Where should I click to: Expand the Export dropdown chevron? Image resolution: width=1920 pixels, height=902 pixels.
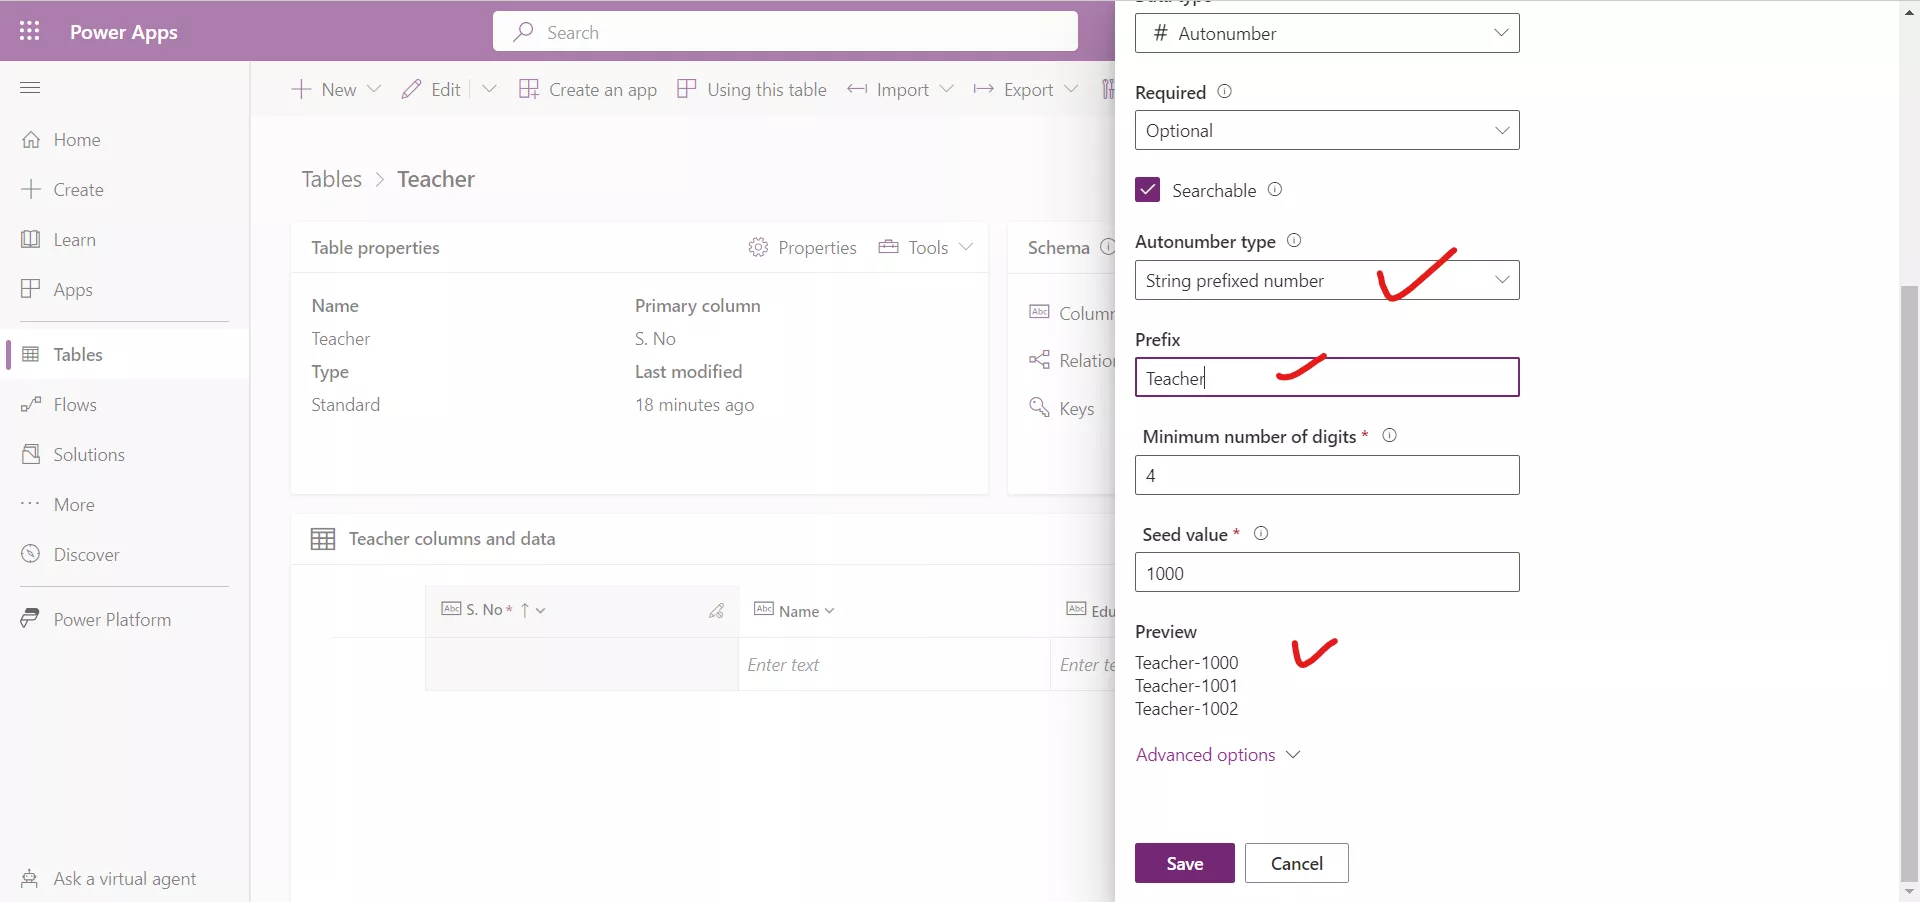pos(1071,89)
